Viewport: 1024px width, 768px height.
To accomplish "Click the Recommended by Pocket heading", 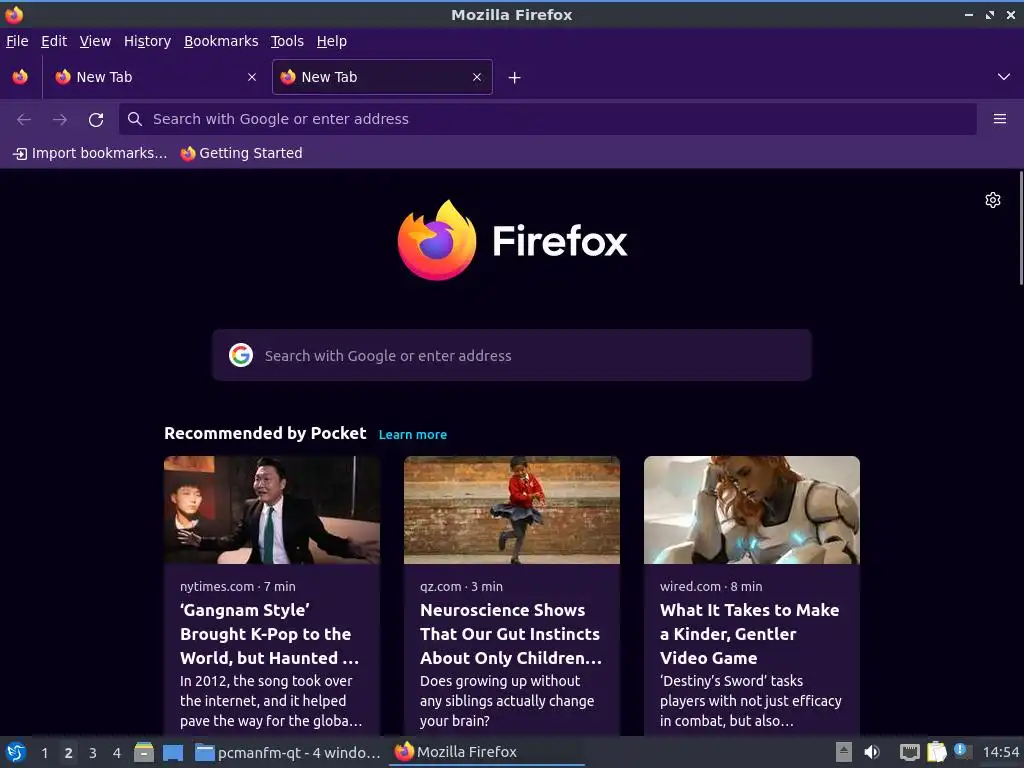I will [265, 434].
